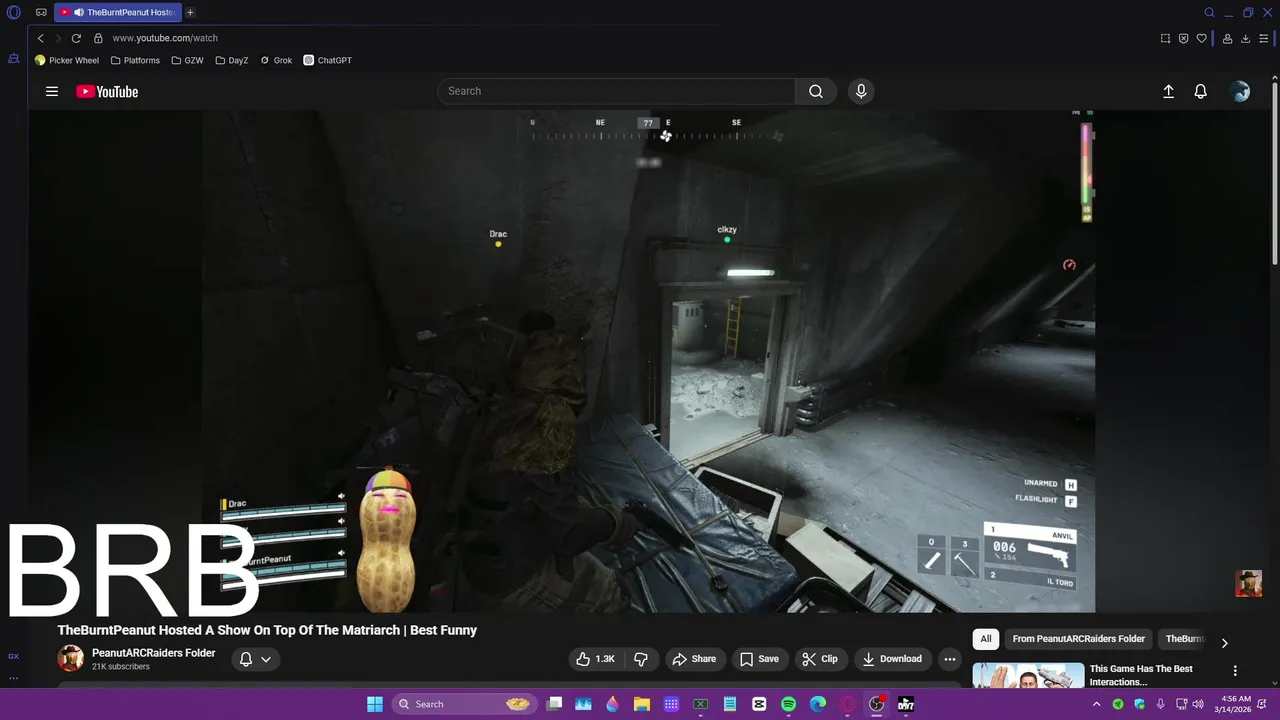The height and width of the screenshot is (720, 1280).
Task: Create a Clip of the video
Action: pyautogui.click(x=821, y=659)
